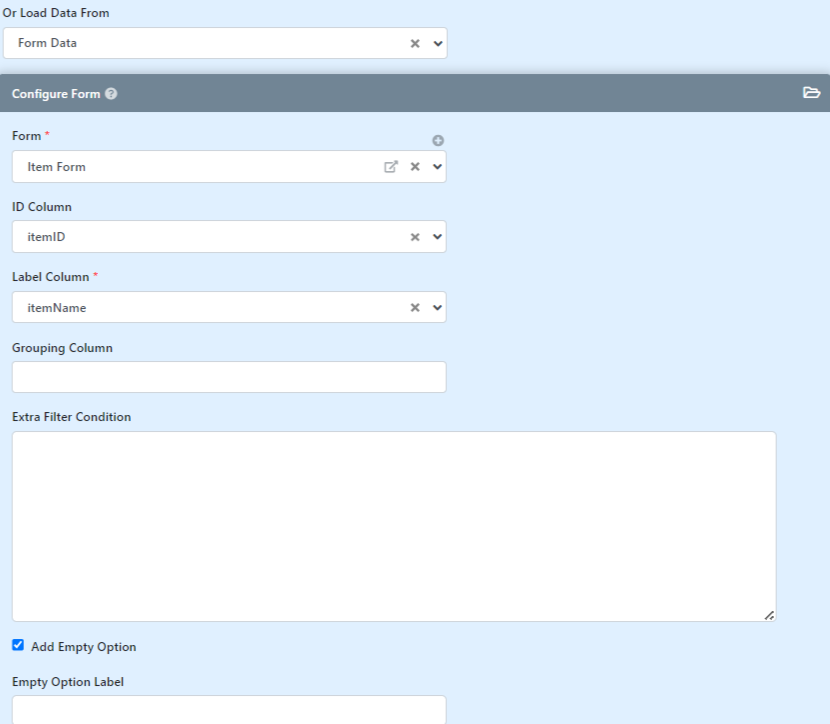830x724 pixels.
Task: Clear the itemID selection
Action: click(415, 237)
